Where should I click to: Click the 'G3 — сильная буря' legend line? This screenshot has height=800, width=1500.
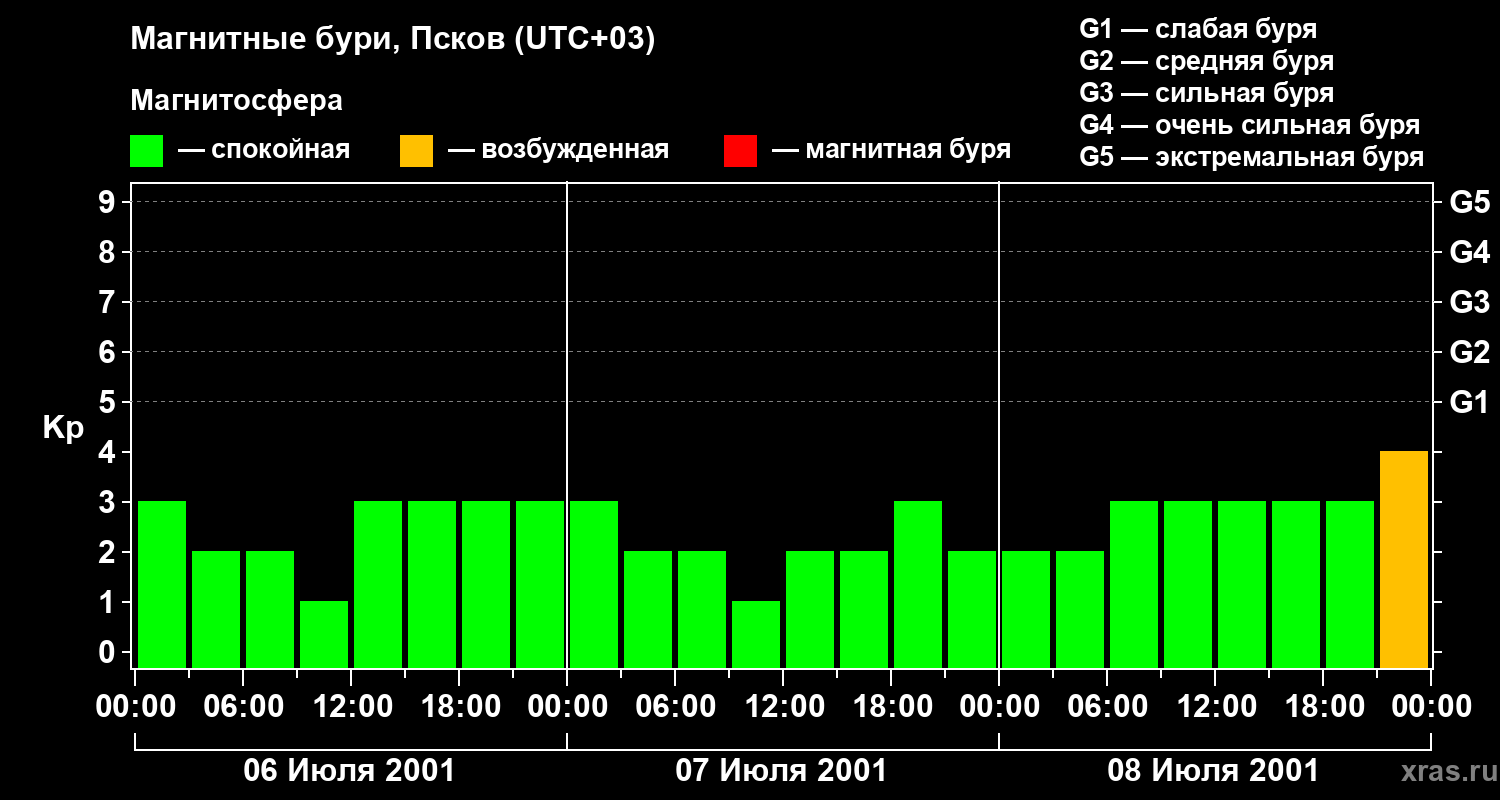tap(1207, 93)
